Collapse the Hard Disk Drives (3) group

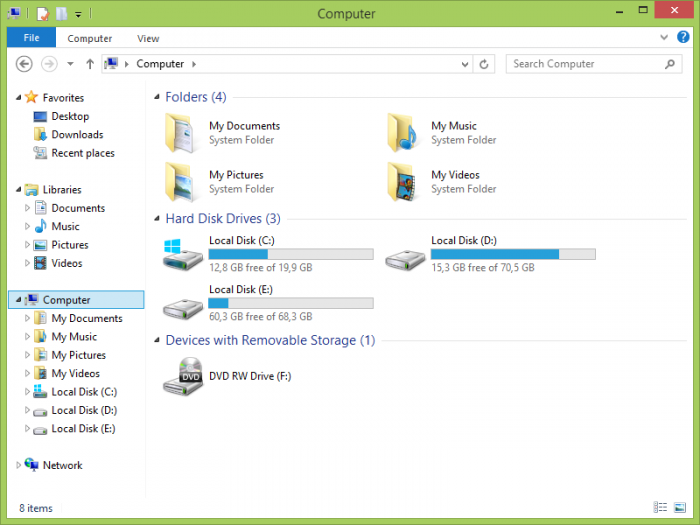click(157, 218)
